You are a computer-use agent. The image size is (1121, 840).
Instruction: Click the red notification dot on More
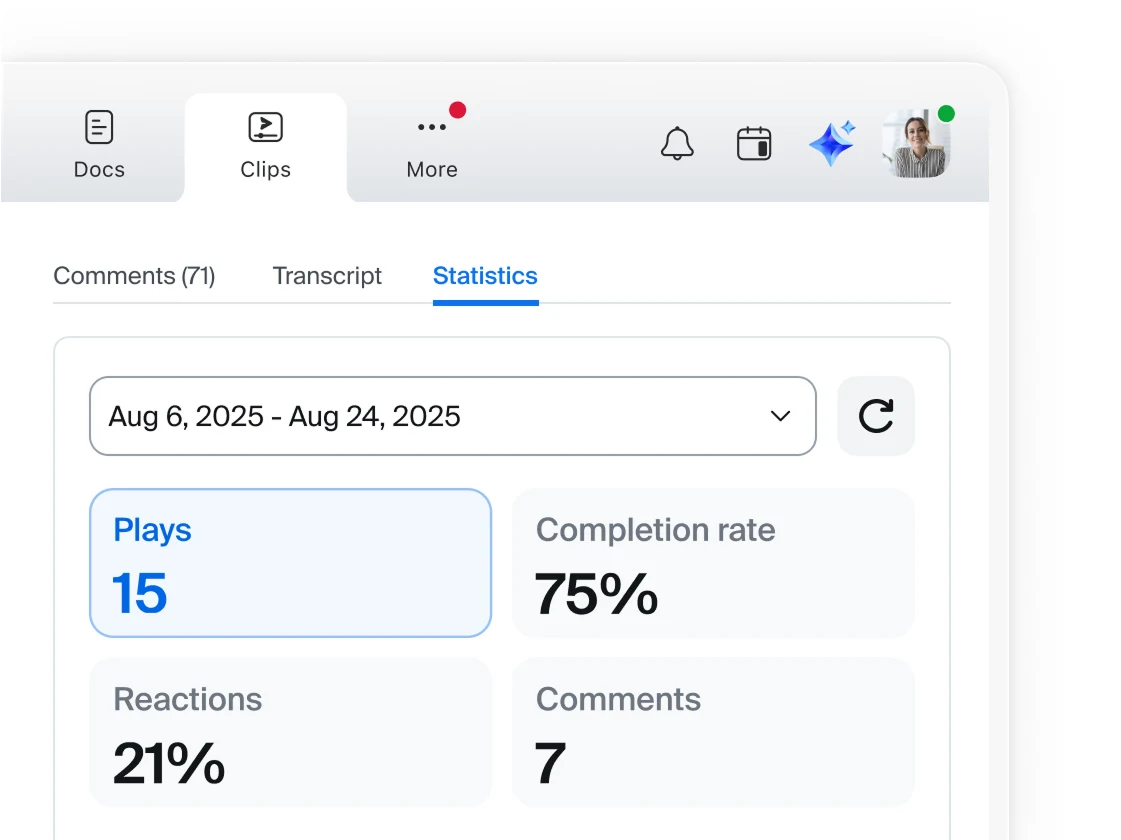click(x=458, y=110)
